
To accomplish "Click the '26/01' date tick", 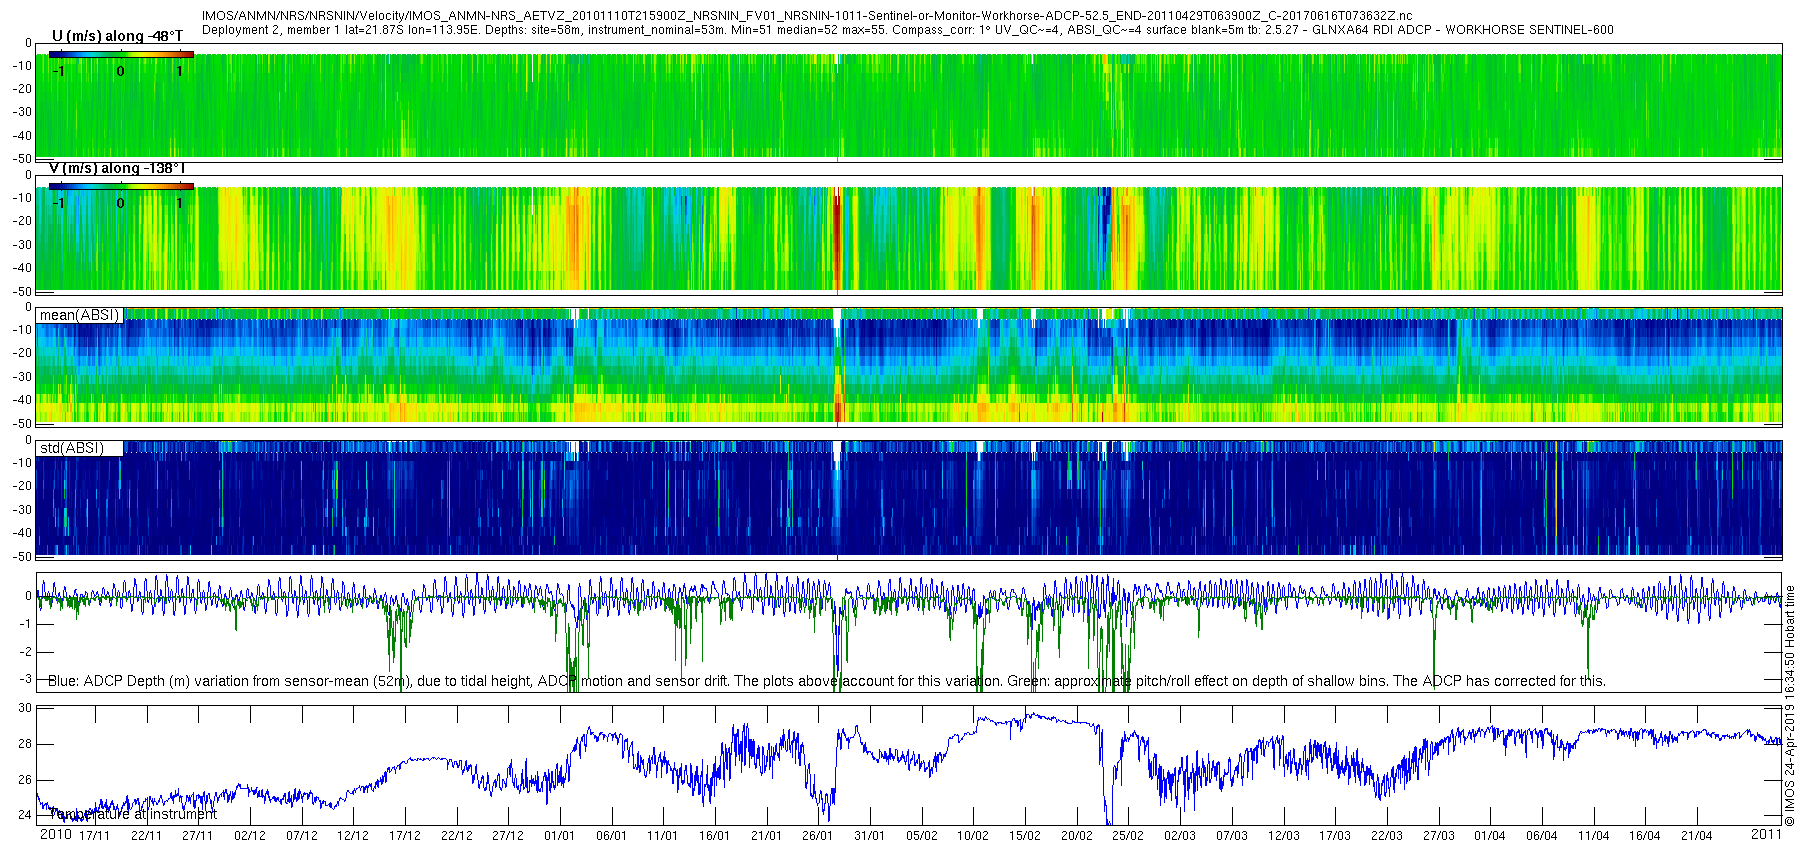I will (x=818, y=836).
